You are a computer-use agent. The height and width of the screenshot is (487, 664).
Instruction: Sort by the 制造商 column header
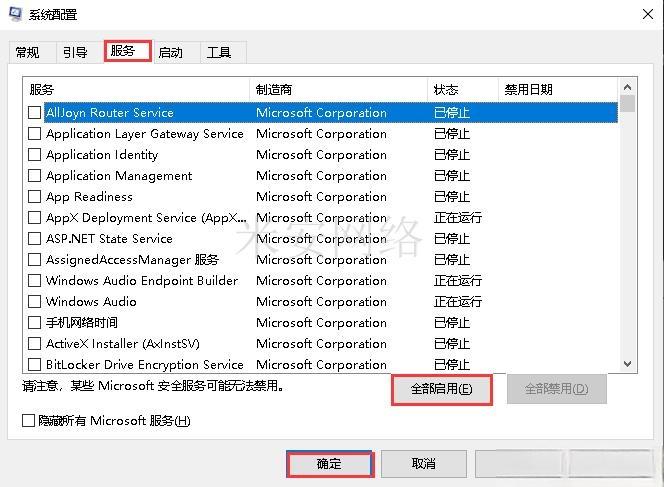pyautogui.click(x=338, y=89)
